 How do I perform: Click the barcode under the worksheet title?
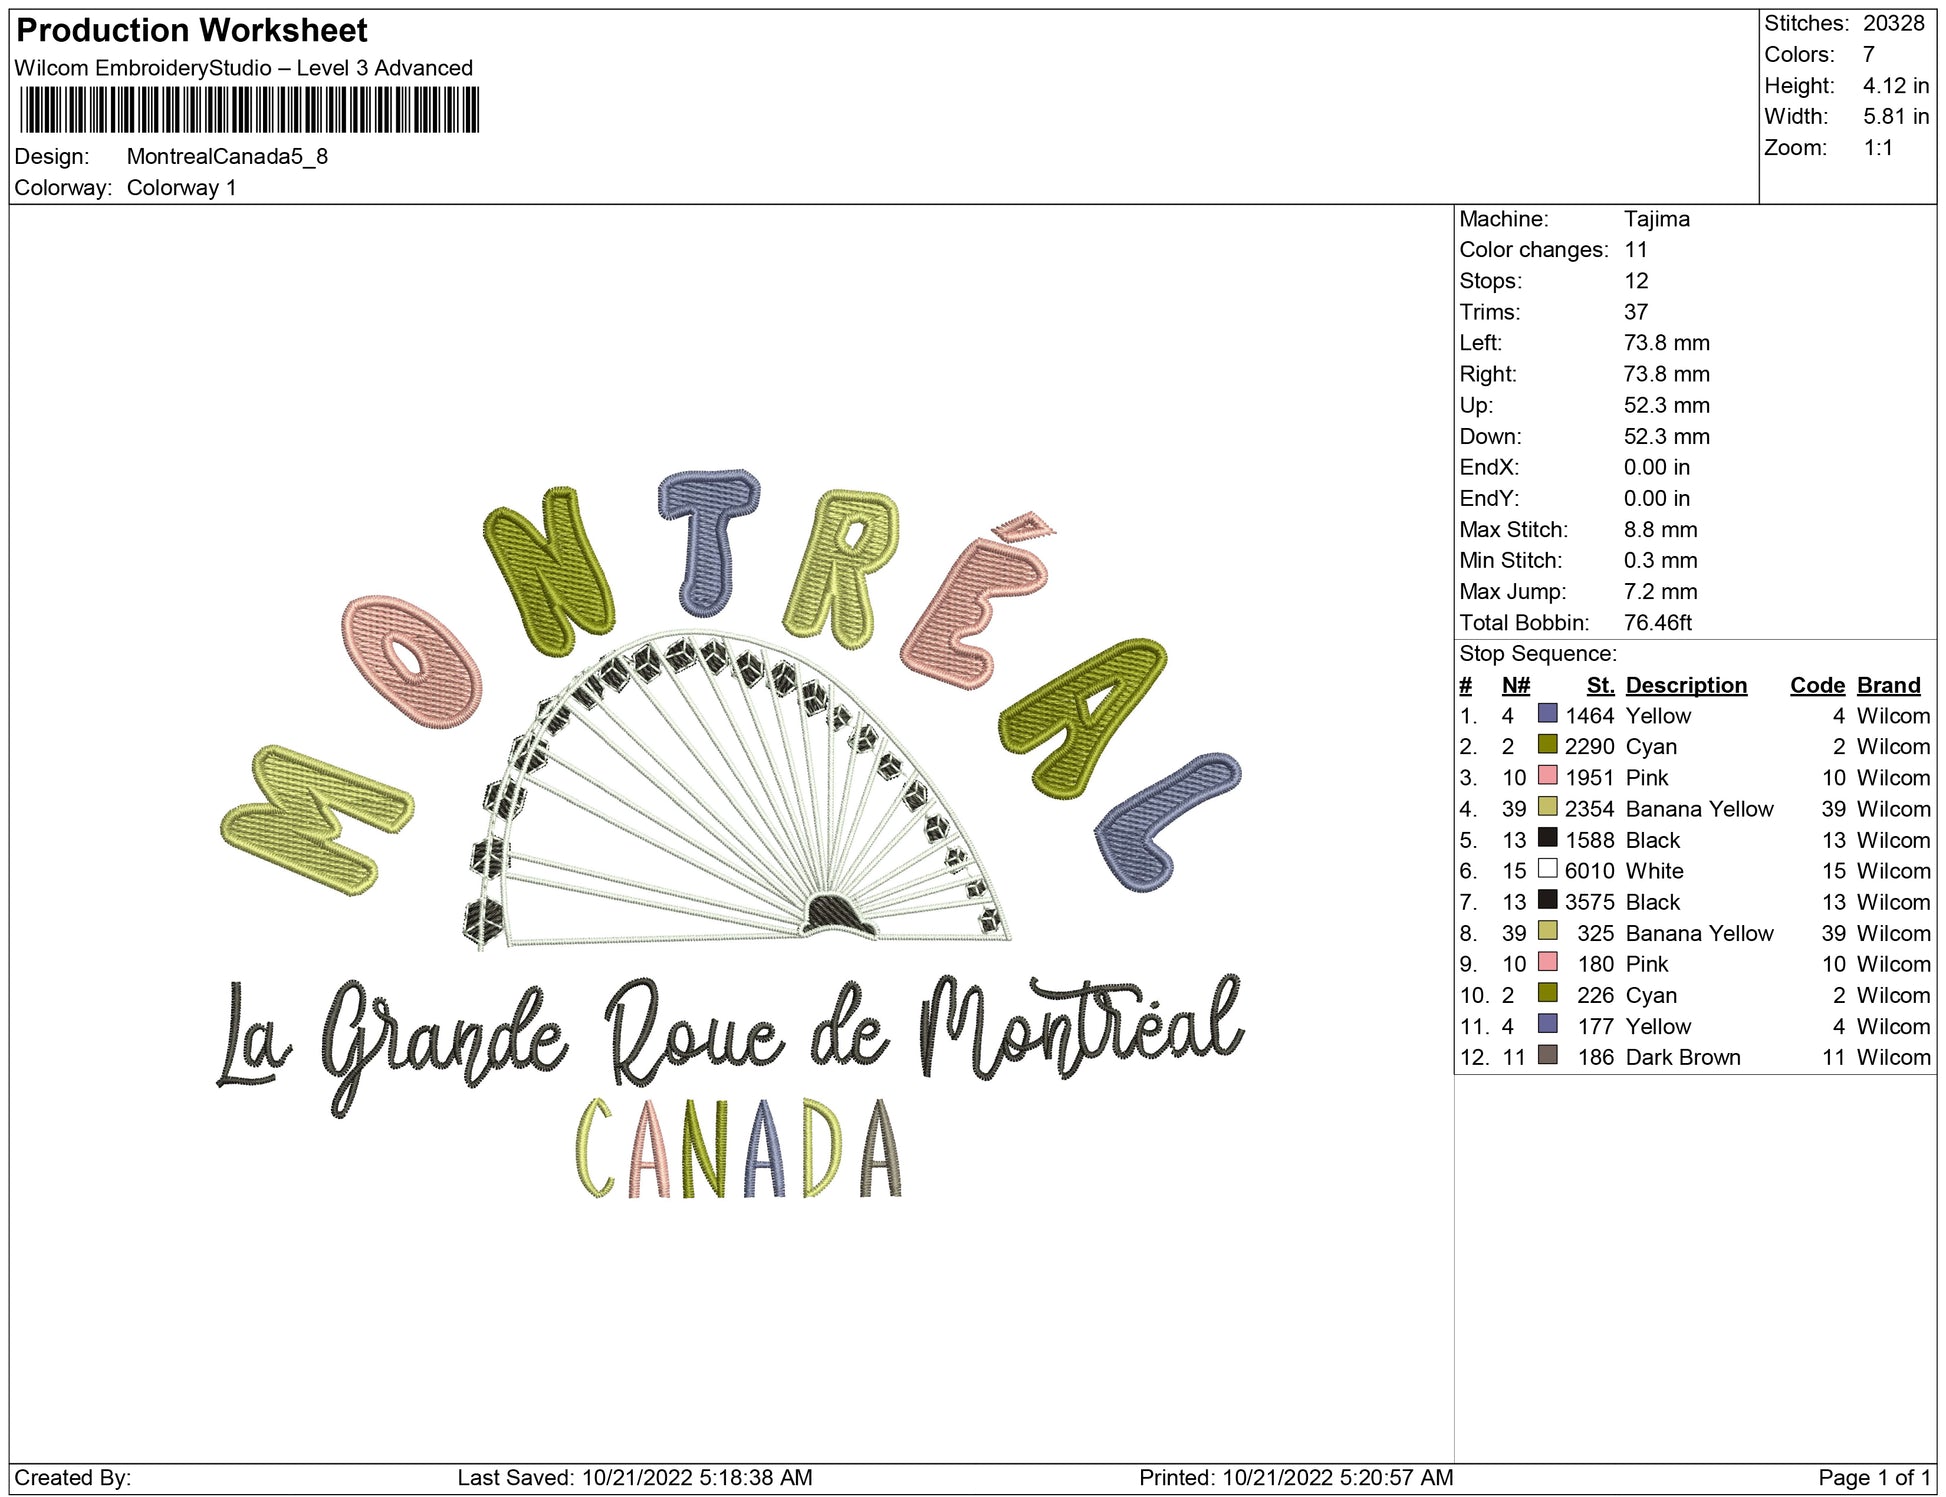pos(249,110)
